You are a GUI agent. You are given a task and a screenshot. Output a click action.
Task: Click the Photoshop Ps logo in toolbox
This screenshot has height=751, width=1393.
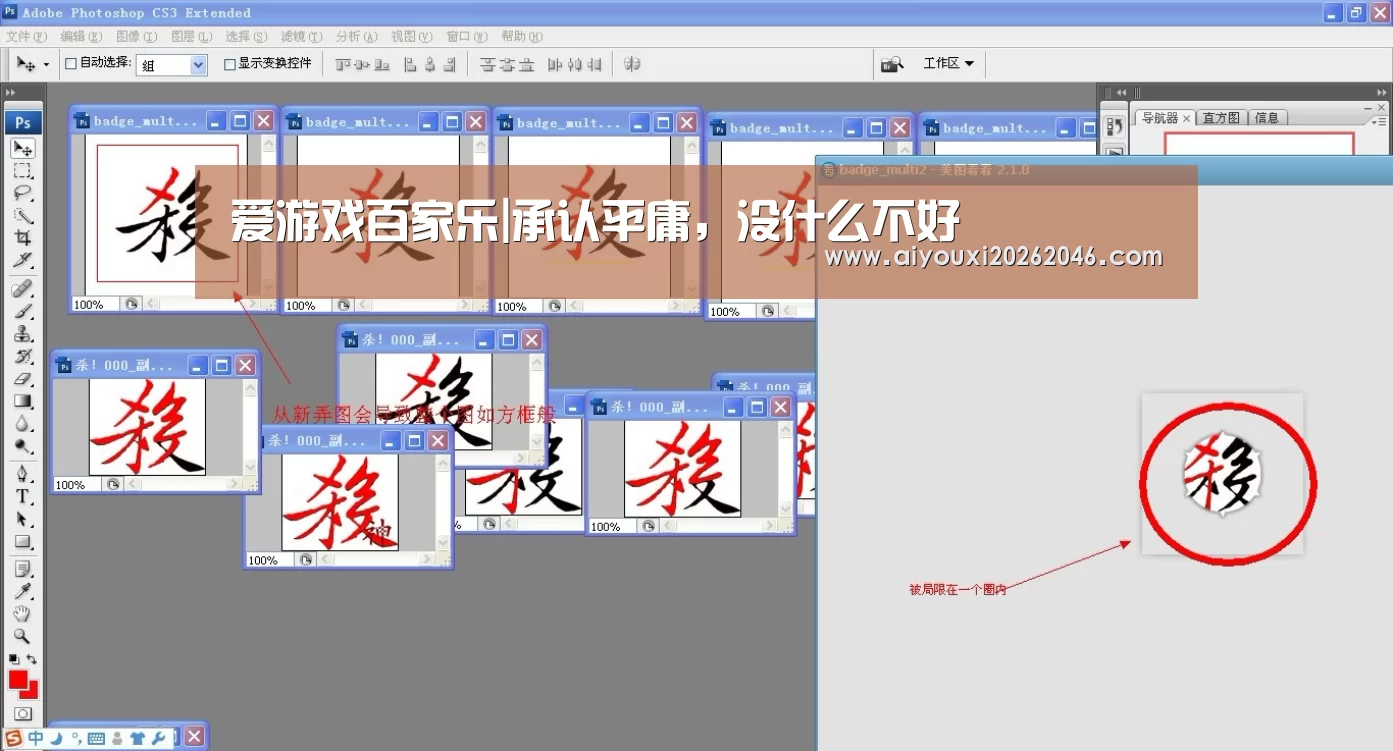(22, 122)
